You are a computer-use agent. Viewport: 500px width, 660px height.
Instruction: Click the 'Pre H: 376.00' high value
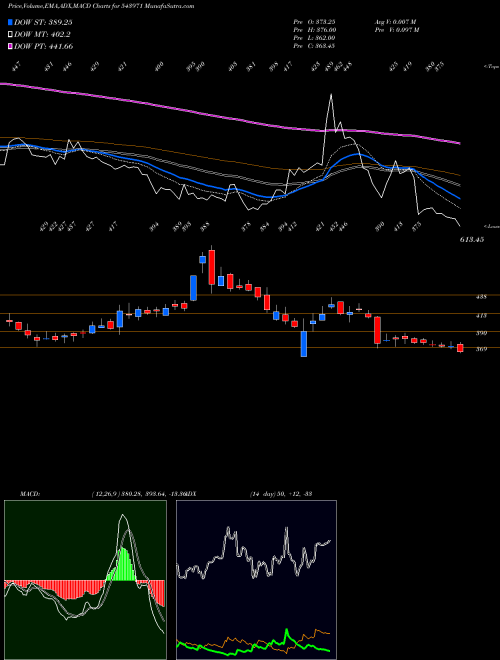tap(314, 30)
